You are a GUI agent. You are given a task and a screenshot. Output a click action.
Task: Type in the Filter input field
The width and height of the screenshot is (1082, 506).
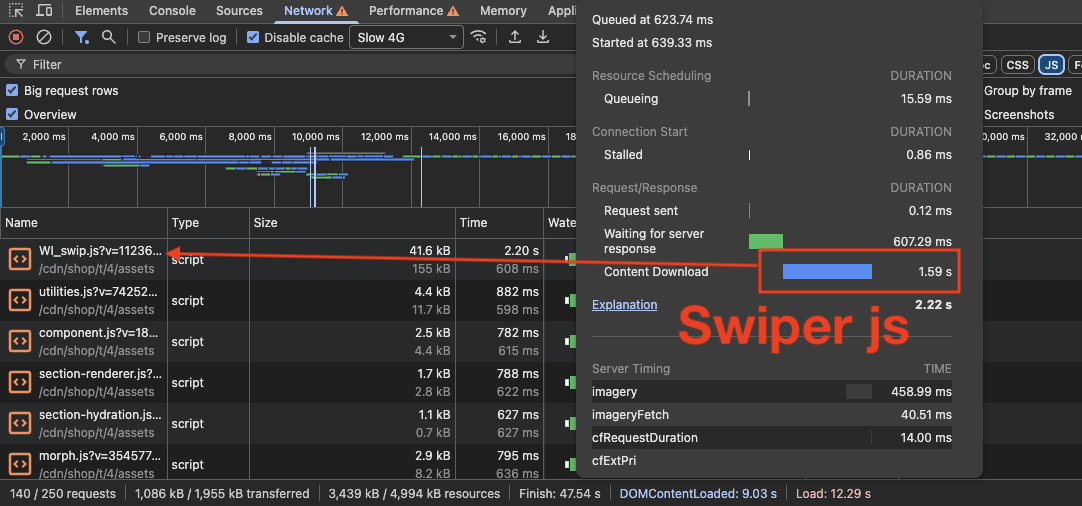click(x=200, y=64)
